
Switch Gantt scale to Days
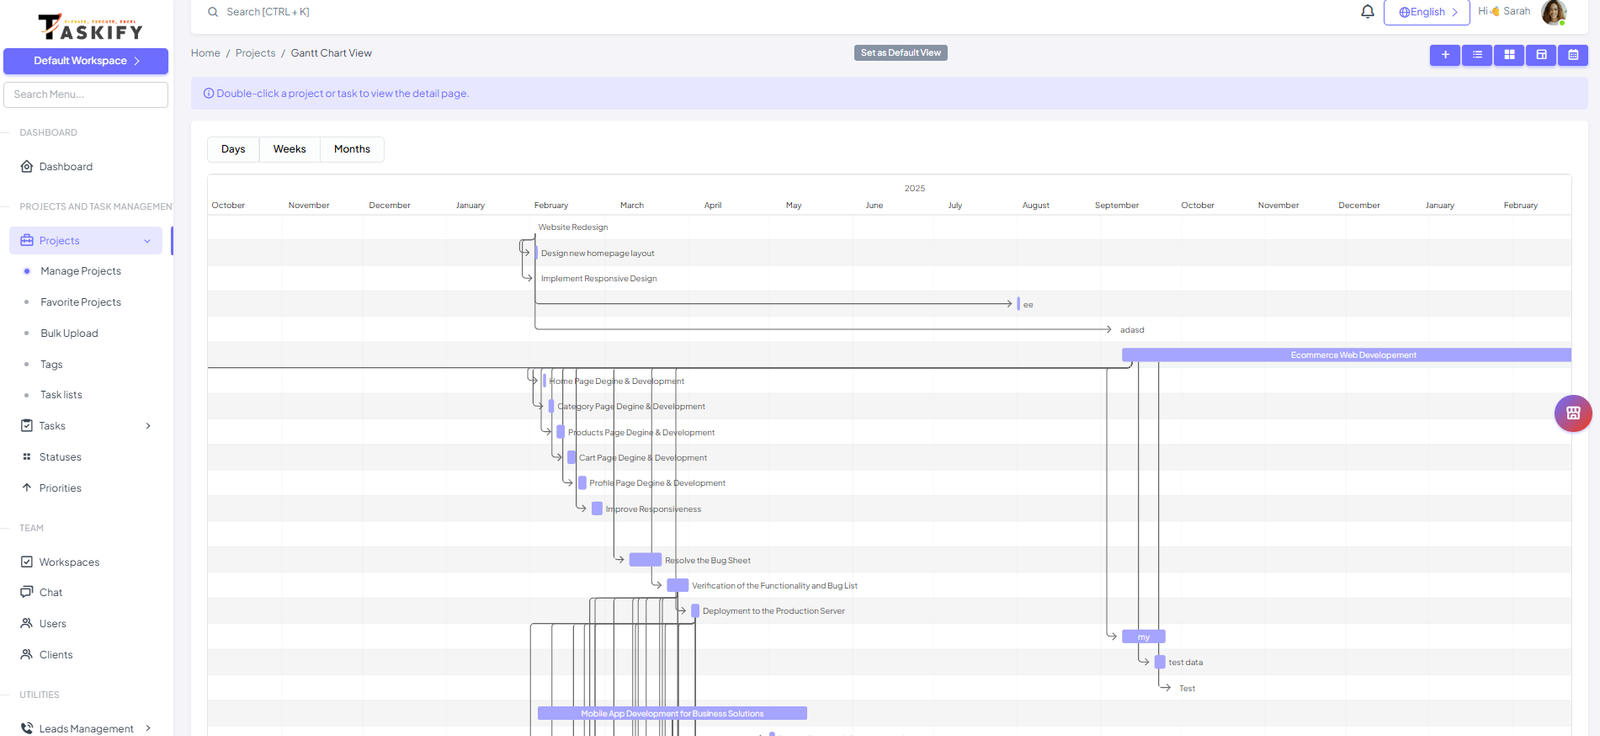tap(233, 149)
